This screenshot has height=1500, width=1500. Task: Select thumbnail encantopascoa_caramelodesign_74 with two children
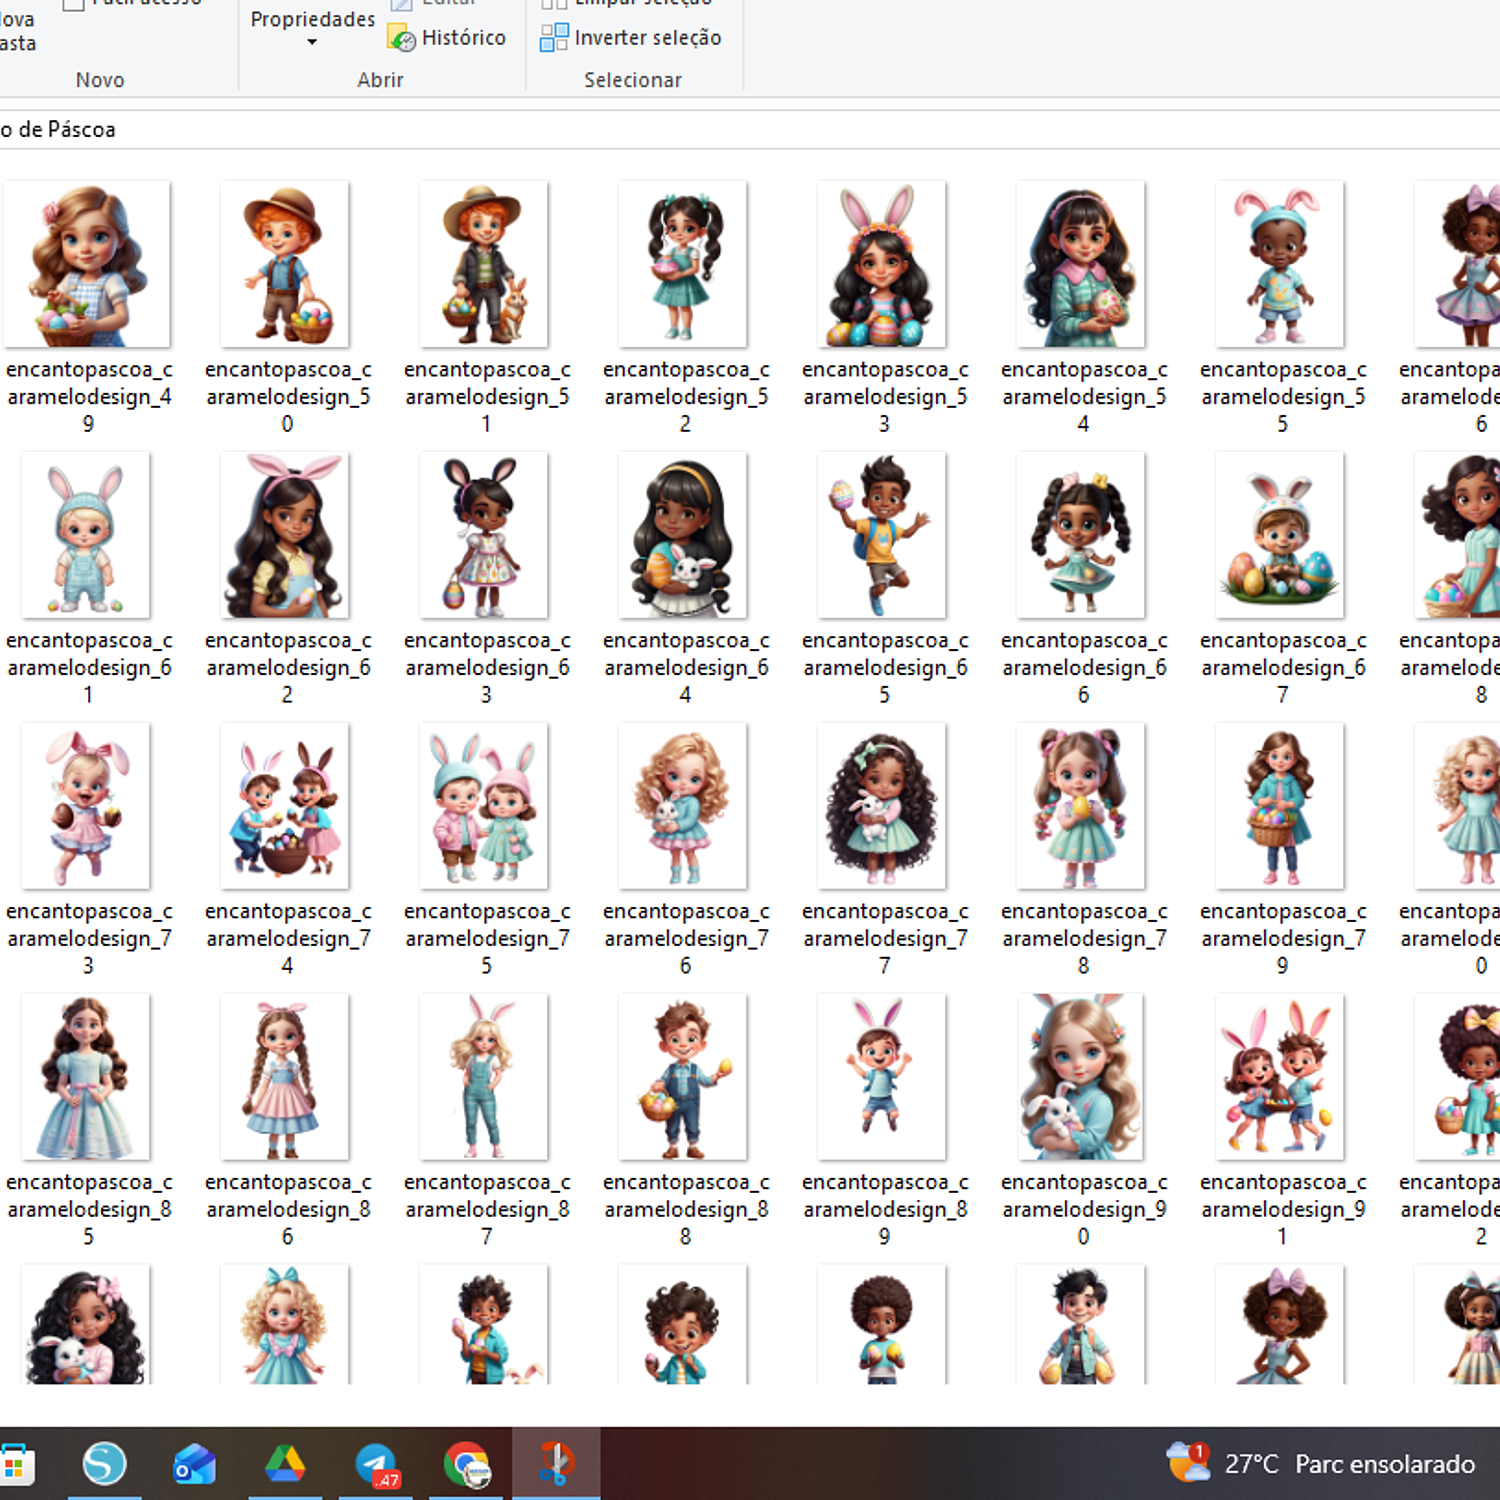click(285, 807)
